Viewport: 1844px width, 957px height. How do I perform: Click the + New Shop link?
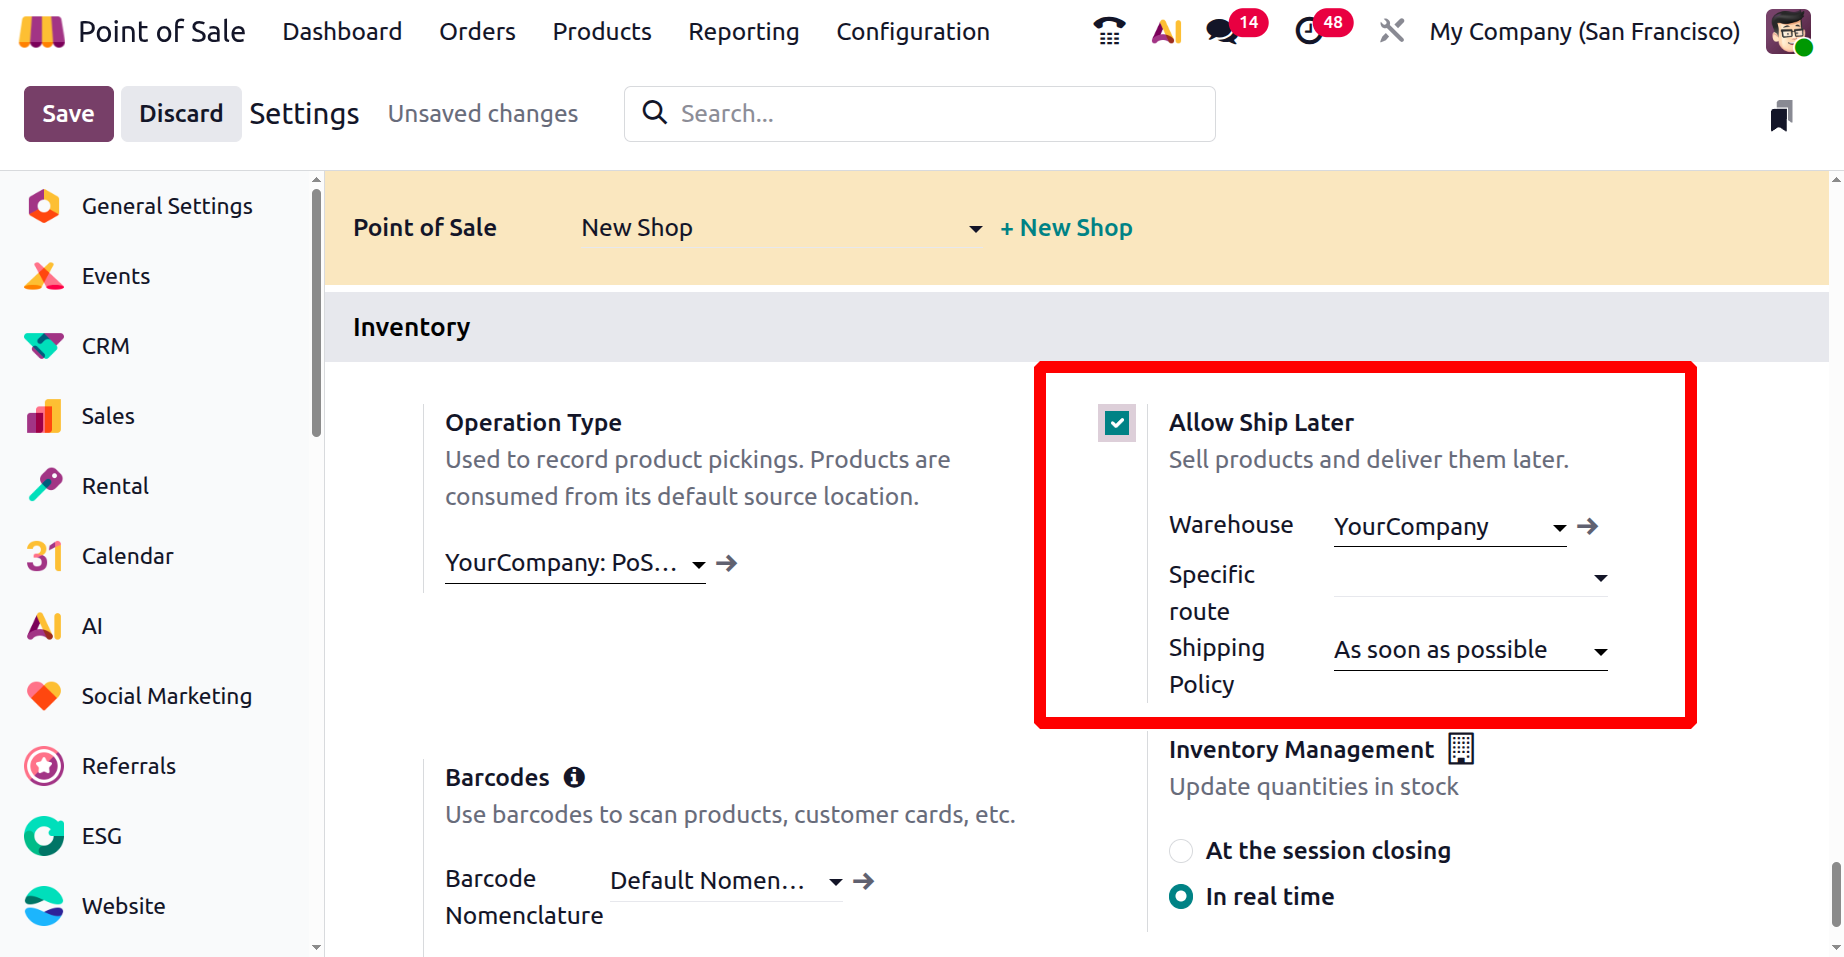(1066, 228)
